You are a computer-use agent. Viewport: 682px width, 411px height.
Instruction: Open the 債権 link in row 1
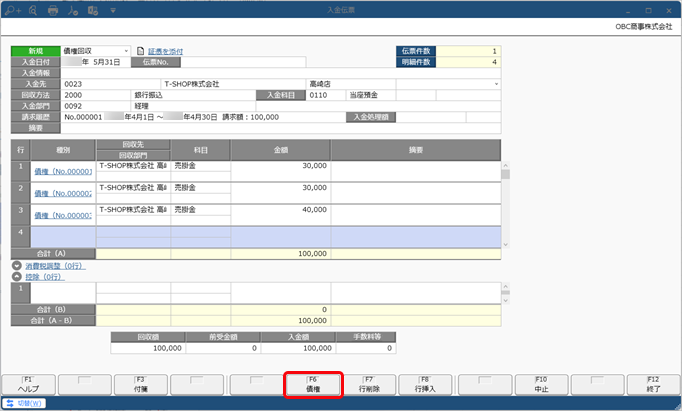(x=63, y=172)
